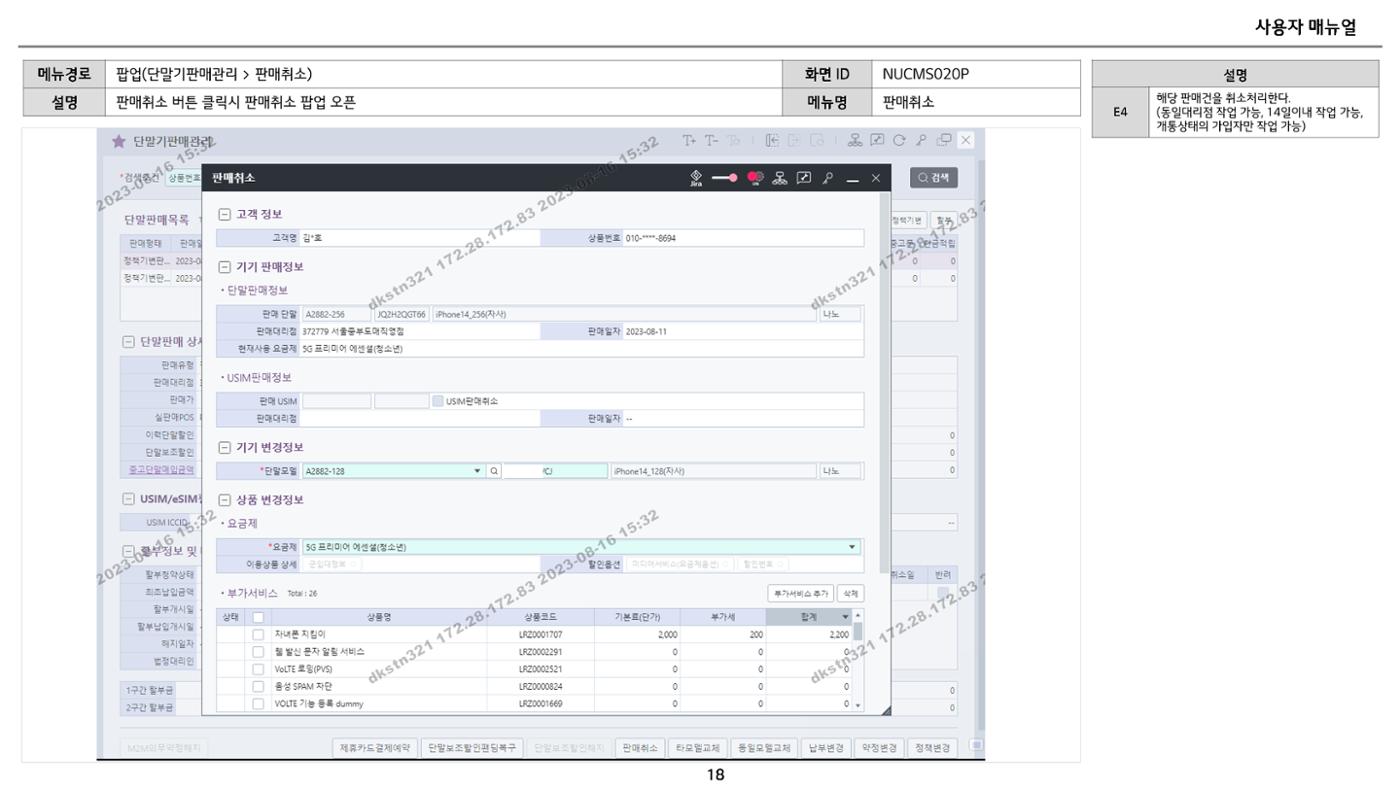Click the 고객명 field showing 김*호

[419, 237]
